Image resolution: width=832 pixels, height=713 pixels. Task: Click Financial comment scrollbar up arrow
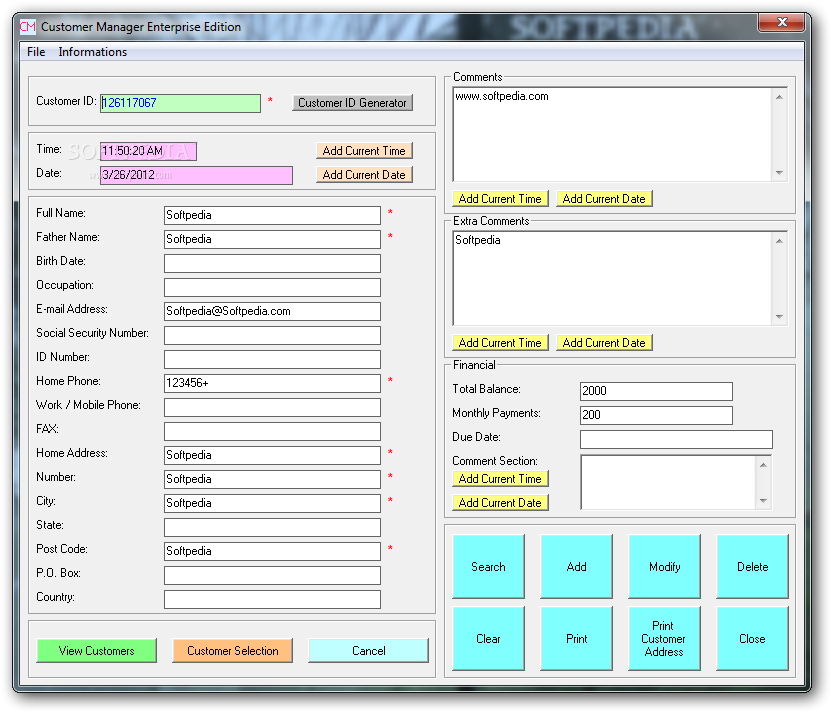(x=763, y=465)
